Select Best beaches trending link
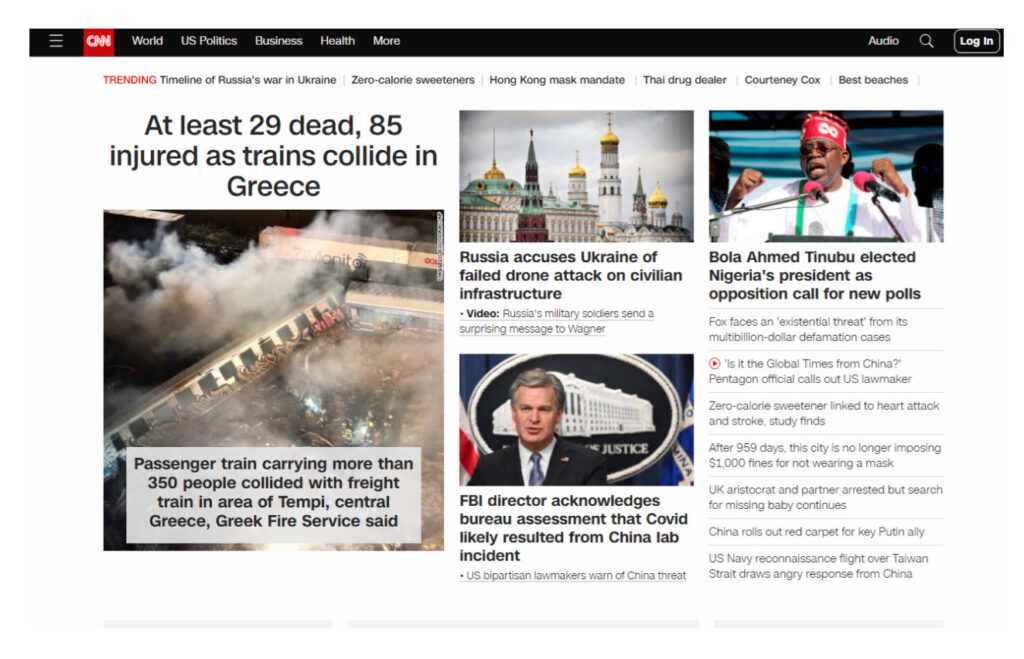Image resolution: width=1024 pixels, height=659 pixels. point(873,80)
